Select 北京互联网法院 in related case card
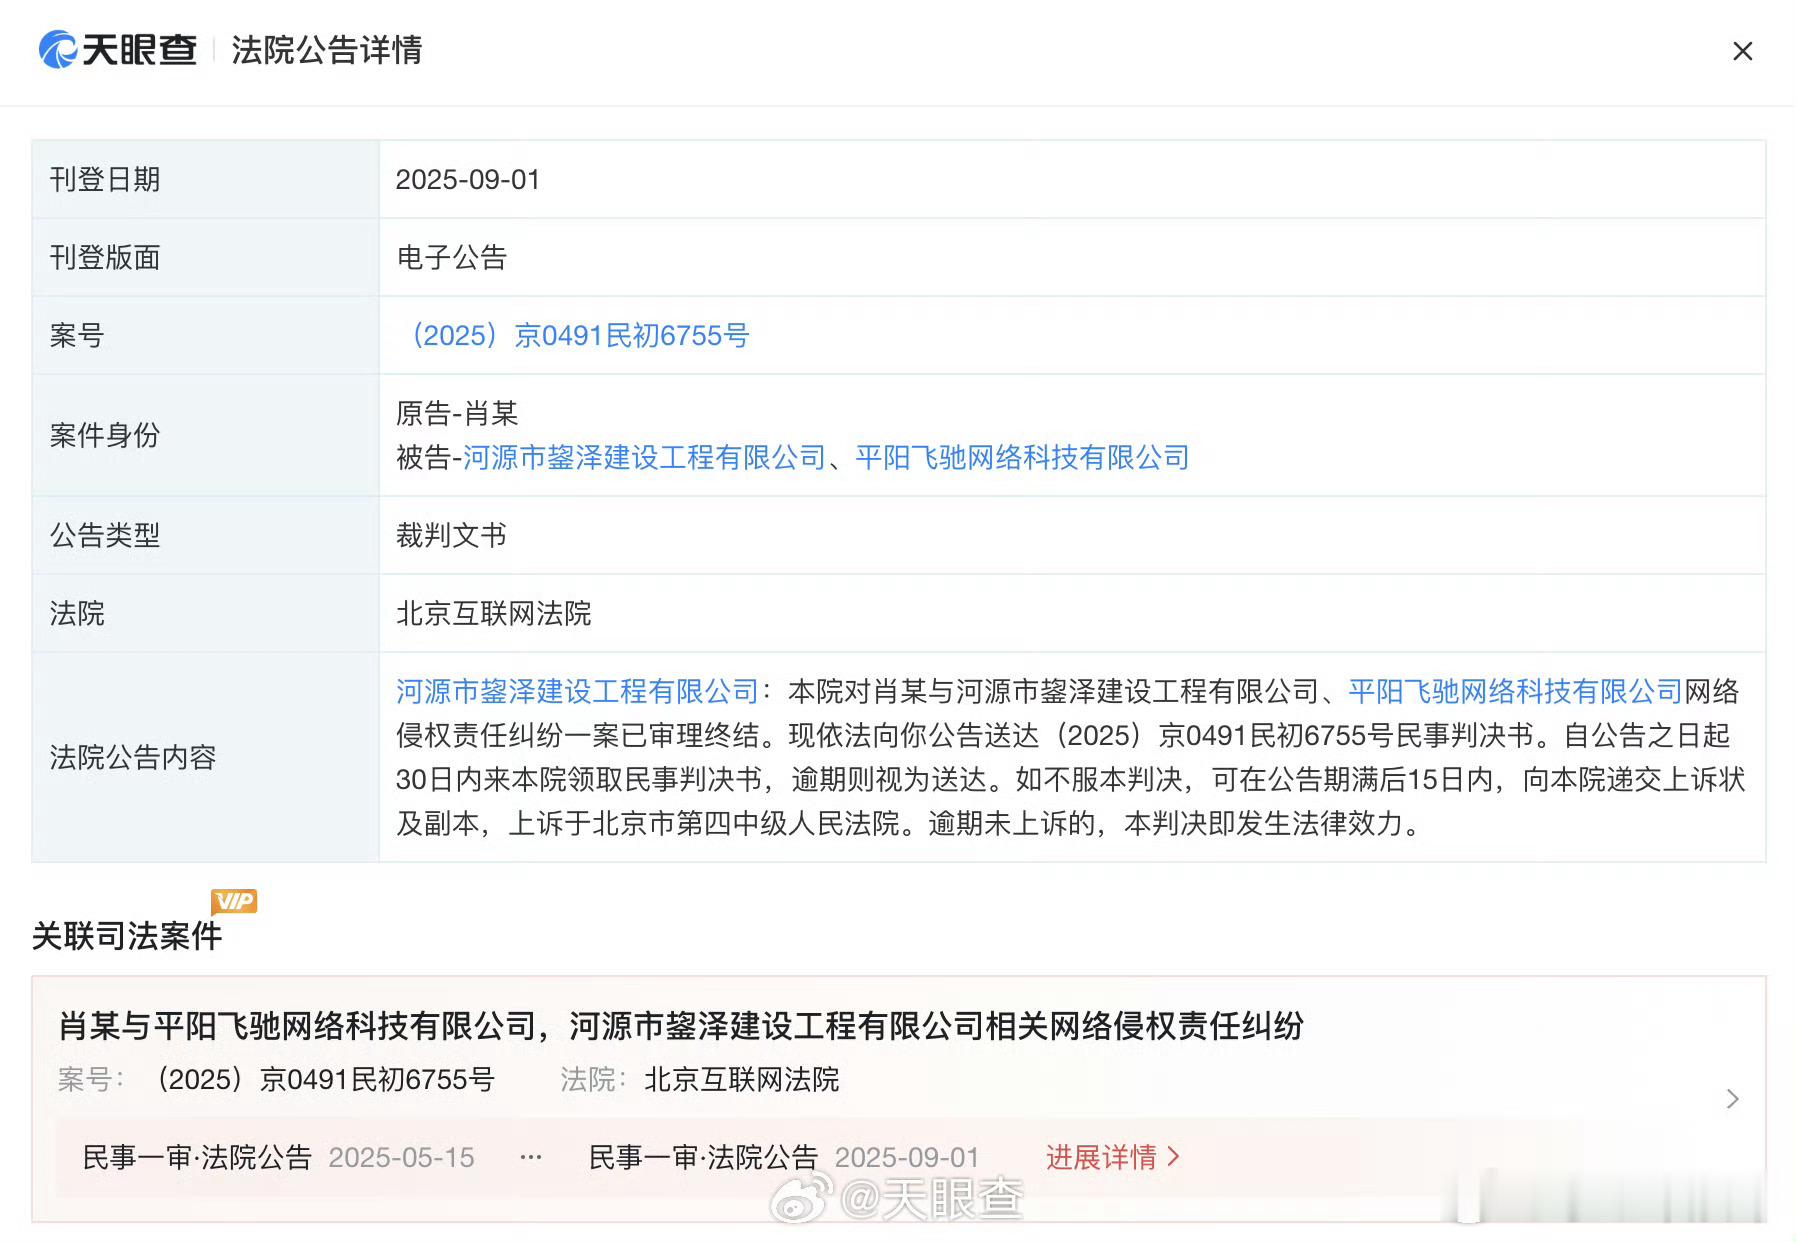Screen dimensions: 1796x1242 (x=742, y=1080)
